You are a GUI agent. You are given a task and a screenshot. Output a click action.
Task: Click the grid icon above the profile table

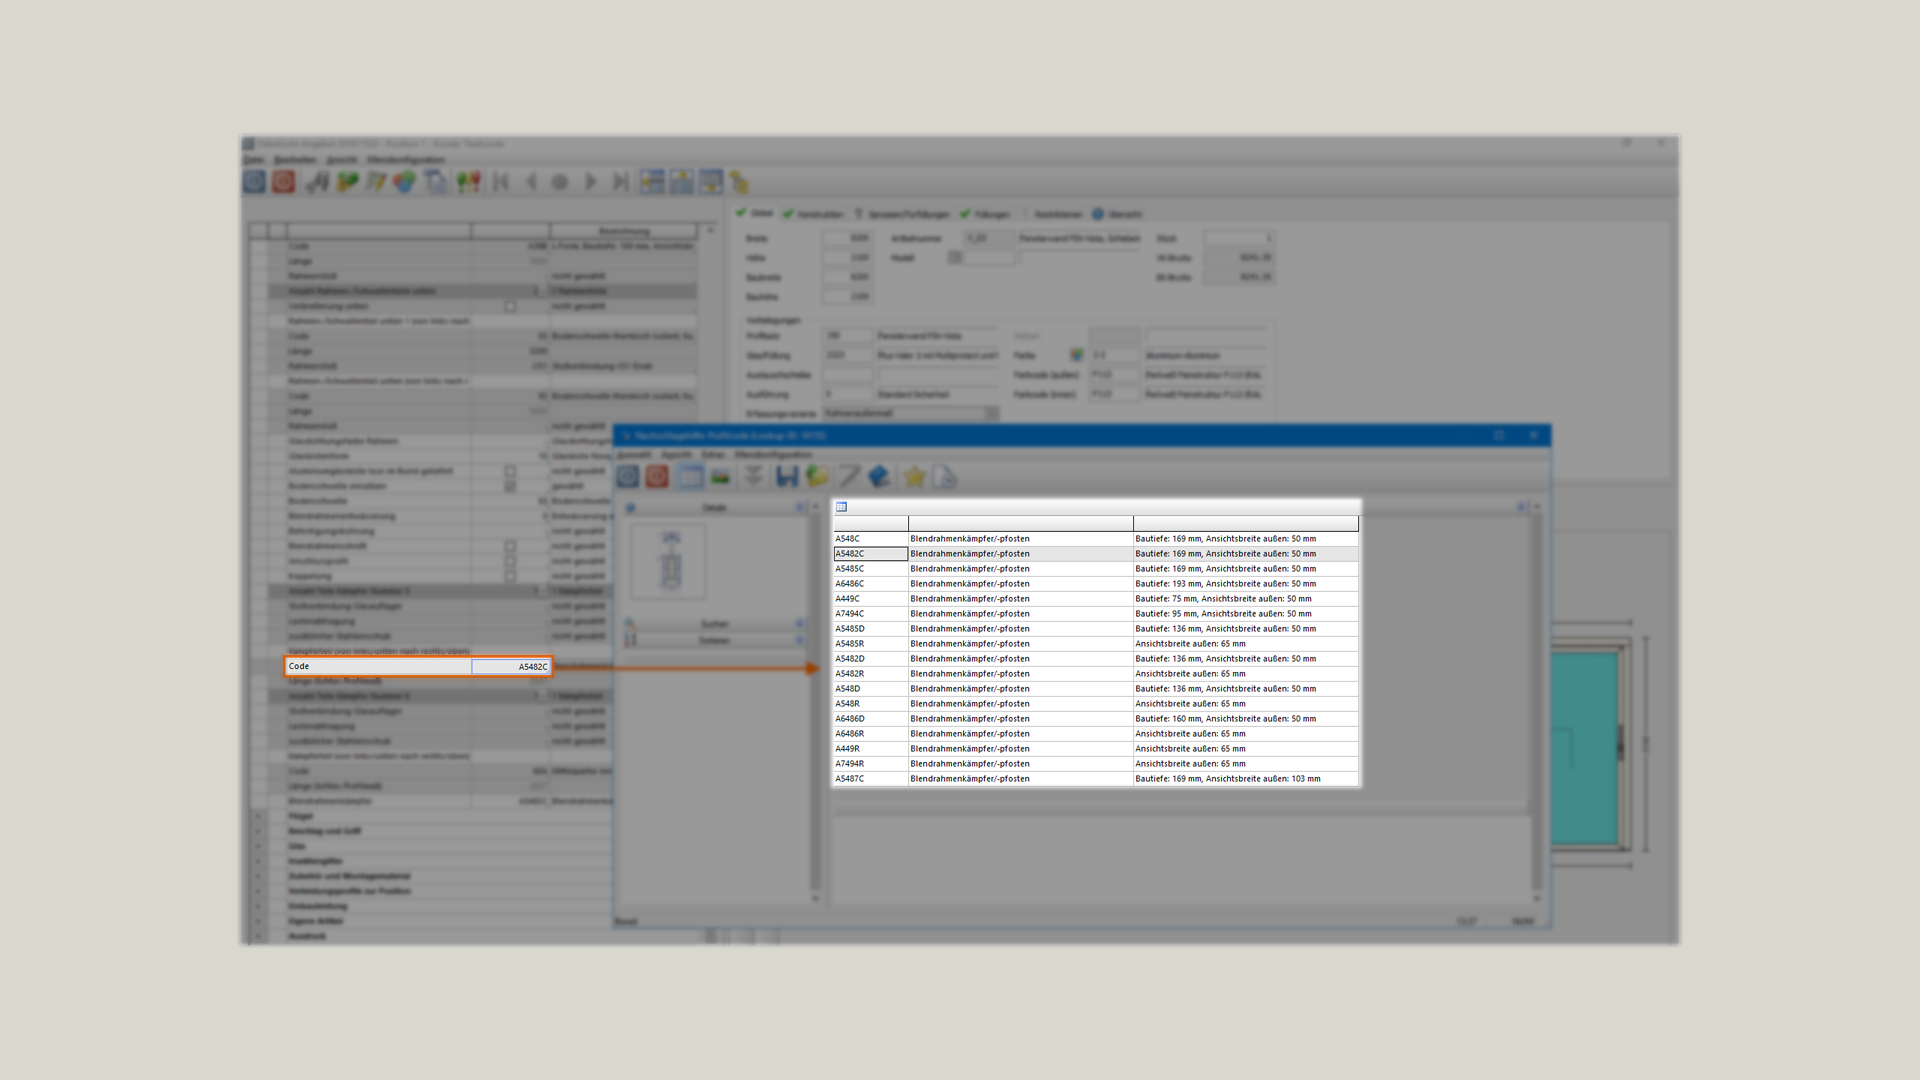[x=841, y=507]
